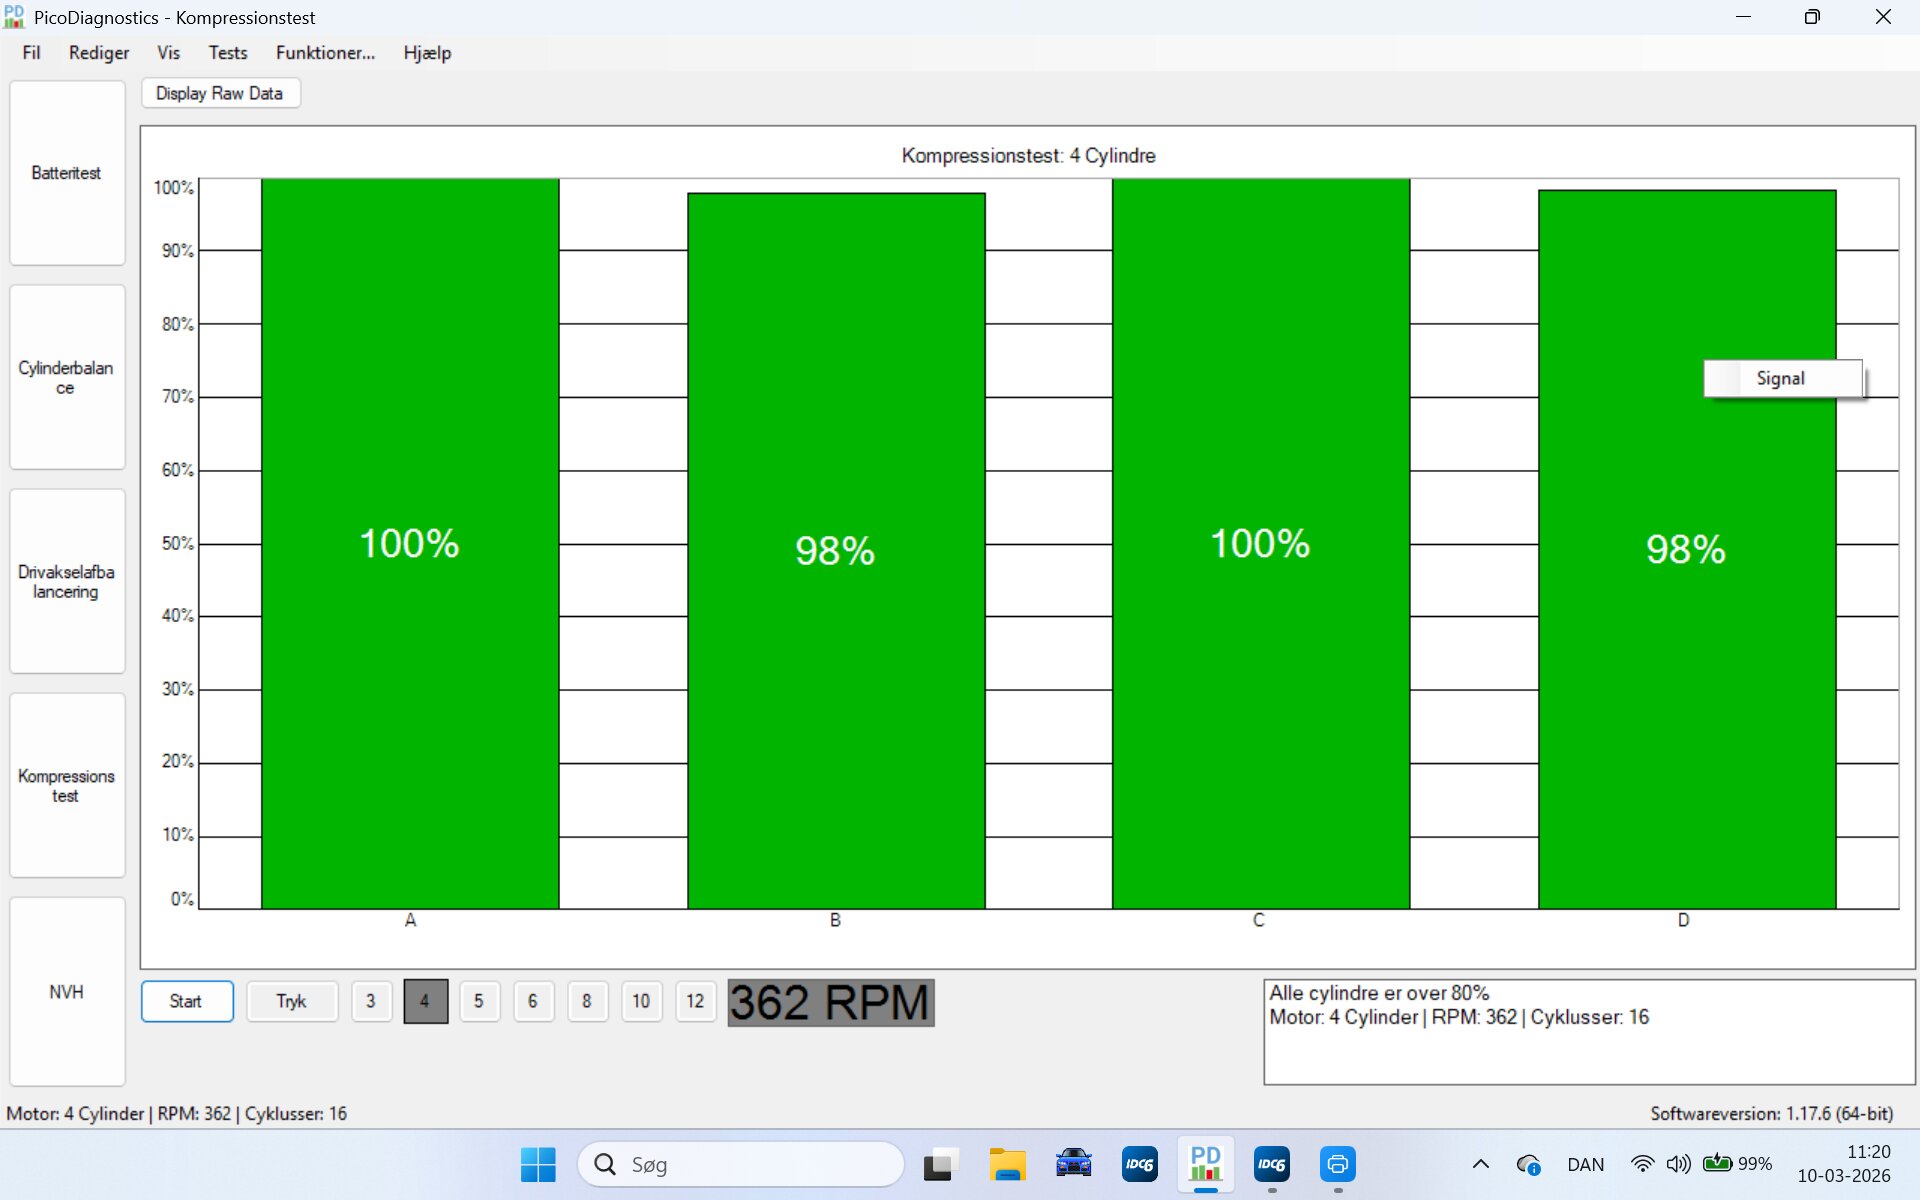
Task: Open the NVH test module
Action: [66, 991]
